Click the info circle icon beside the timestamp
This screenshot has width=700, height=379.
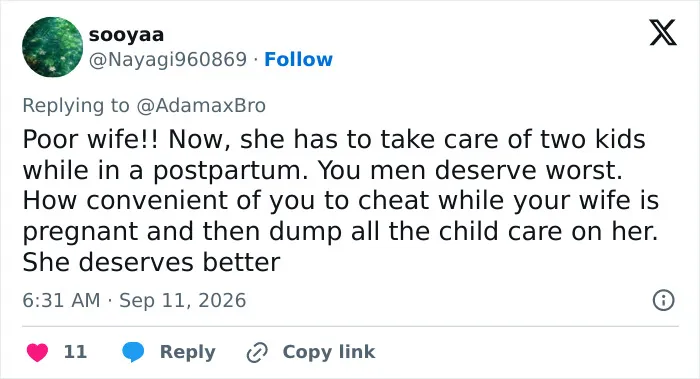coord(663,300)
